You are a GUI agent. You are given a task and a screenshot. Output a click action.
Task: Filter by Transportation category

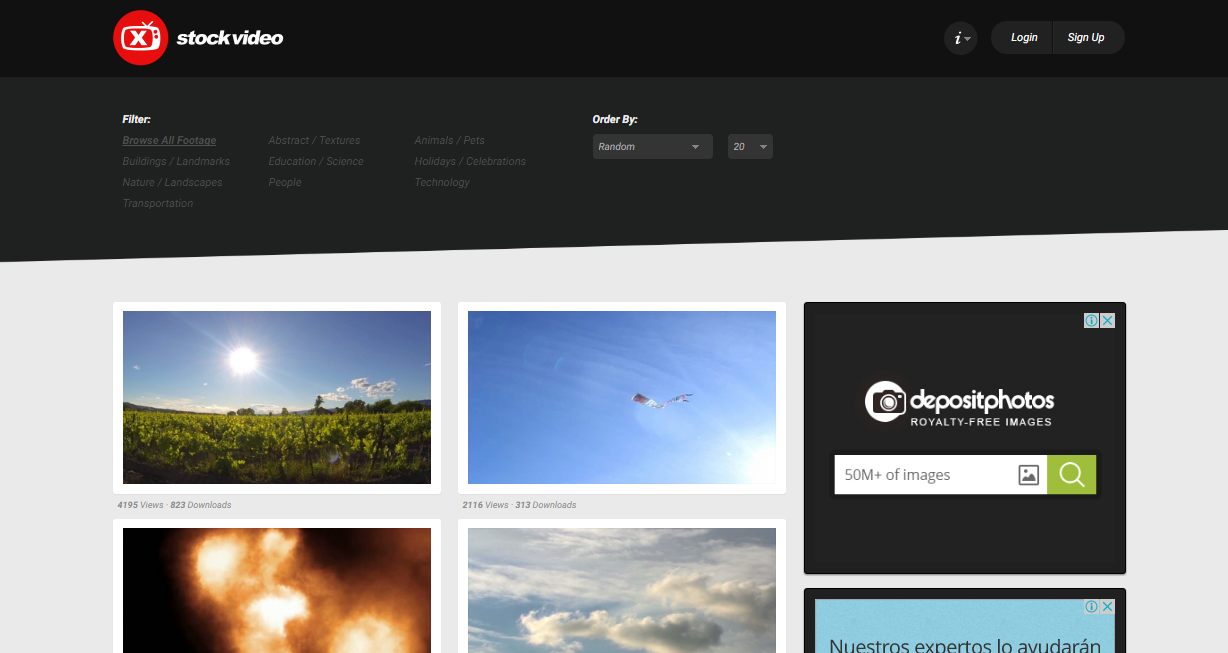[158, 204]
